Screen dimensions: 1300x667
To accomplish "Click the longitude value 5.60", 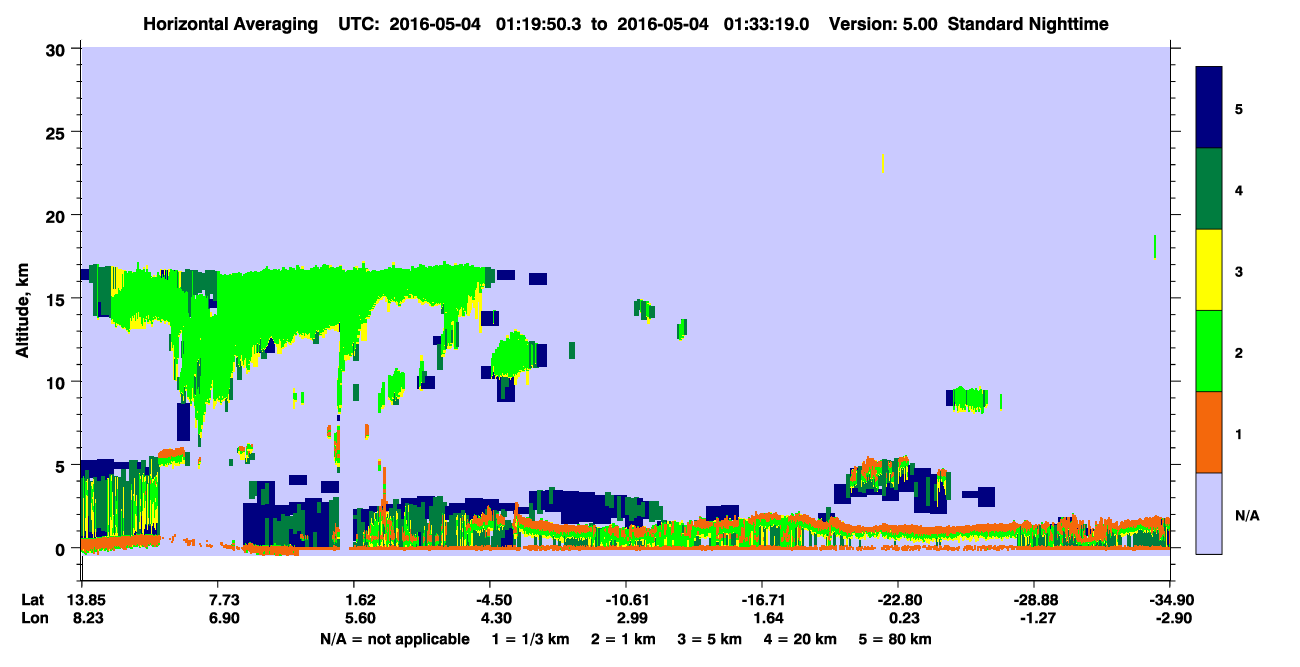I will [360, 619].
